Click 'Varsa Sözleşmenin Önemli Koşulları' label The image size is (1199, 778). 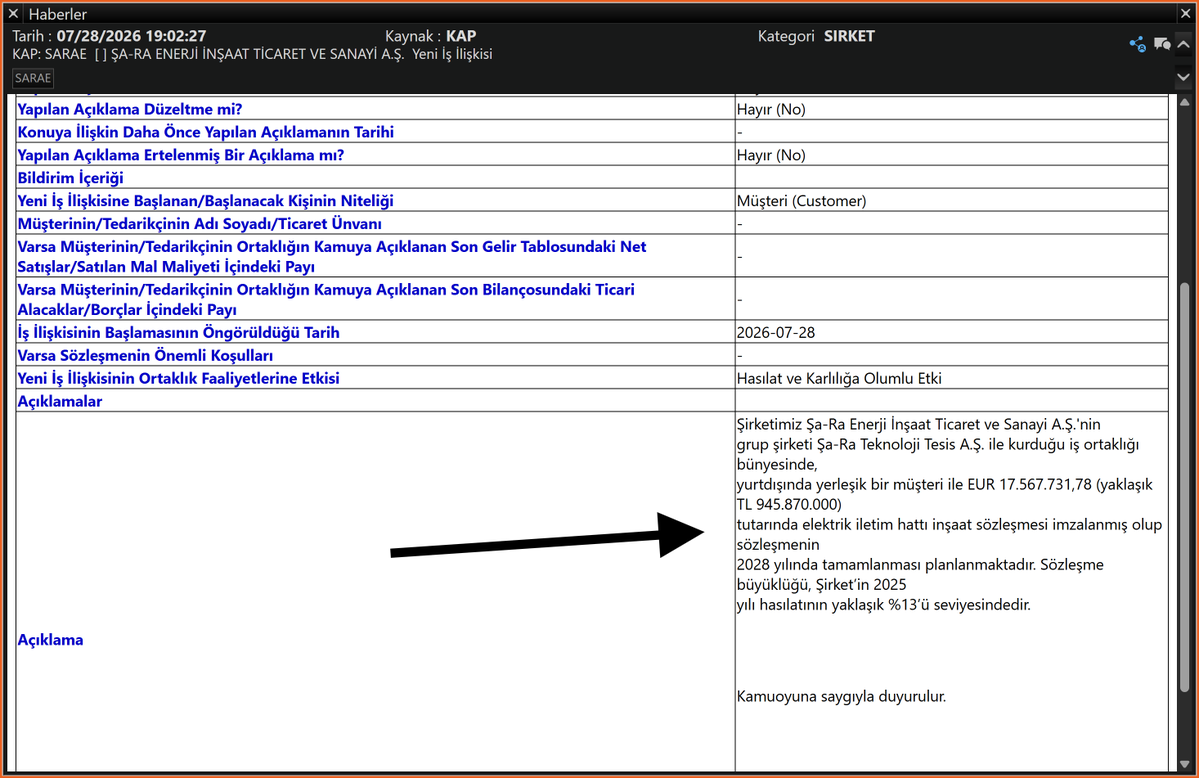[x=145, y=356]
